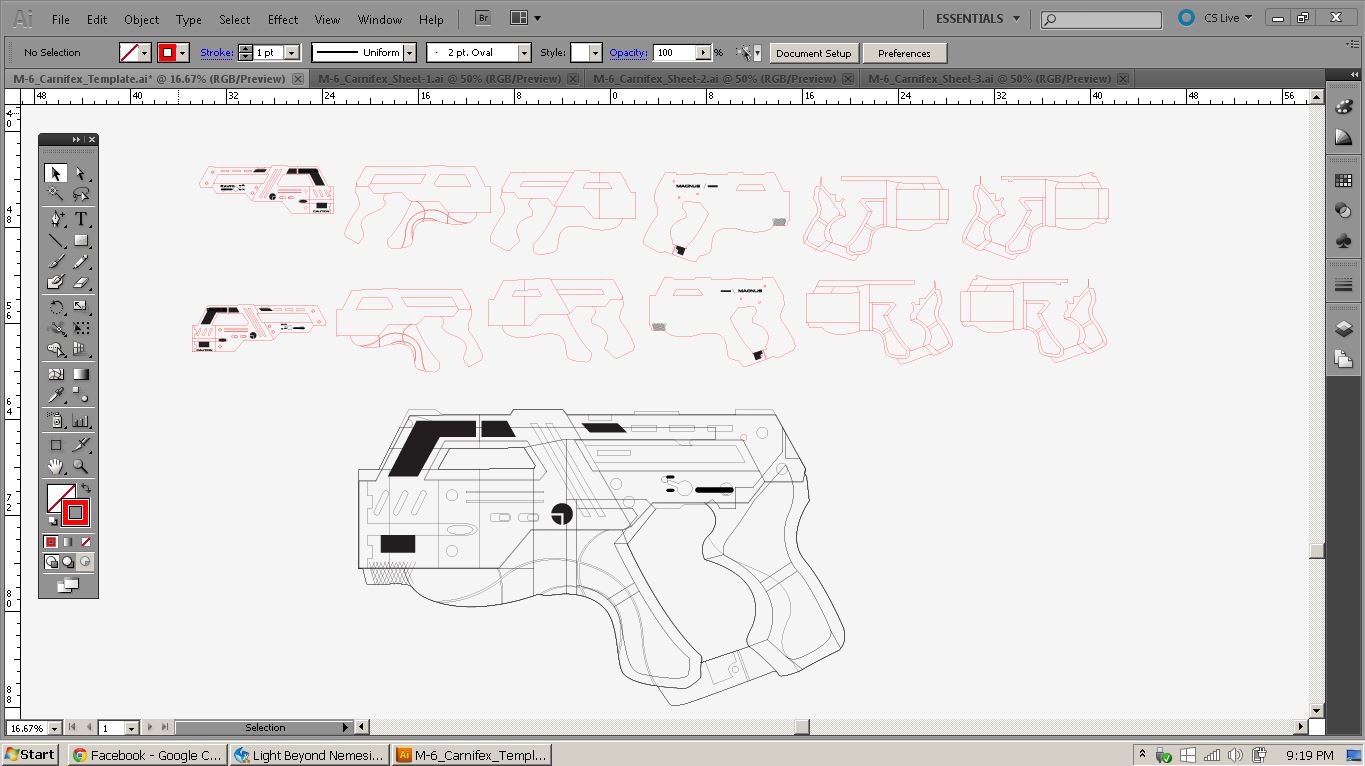Open stroke weight 1 pt dropdown
The width and height of the screenshot is (1365, 766).
coord(292,53)
